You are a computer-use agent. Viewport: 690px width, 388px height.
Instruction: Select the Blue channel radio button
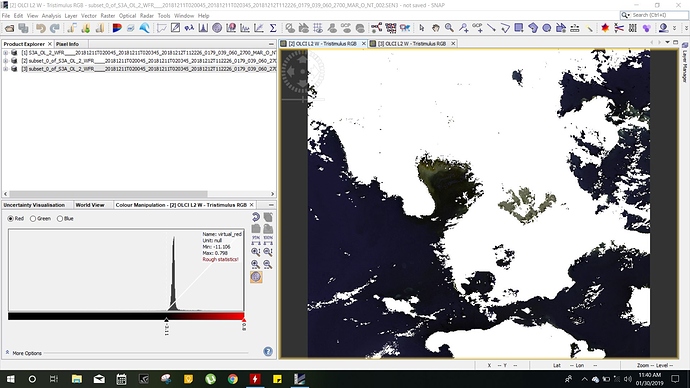(x=60, y=219)
